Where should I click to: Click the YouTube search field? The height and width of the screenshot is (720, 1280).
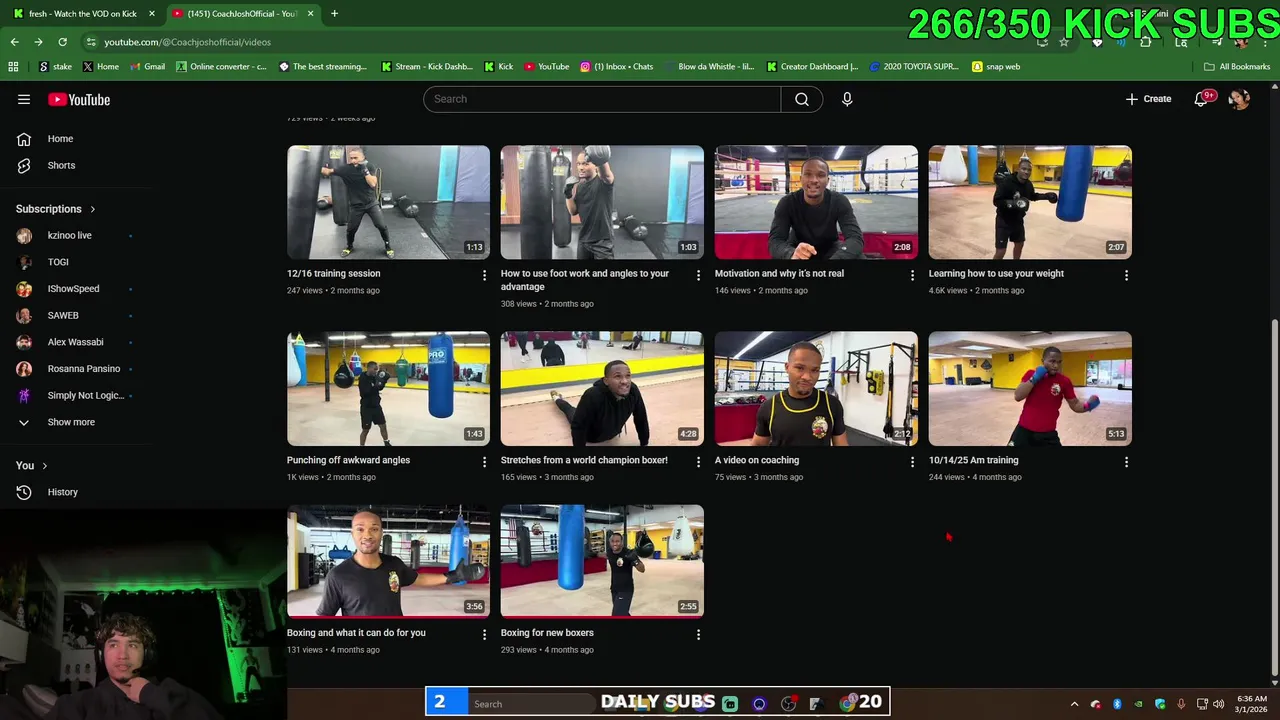point(602,99)
